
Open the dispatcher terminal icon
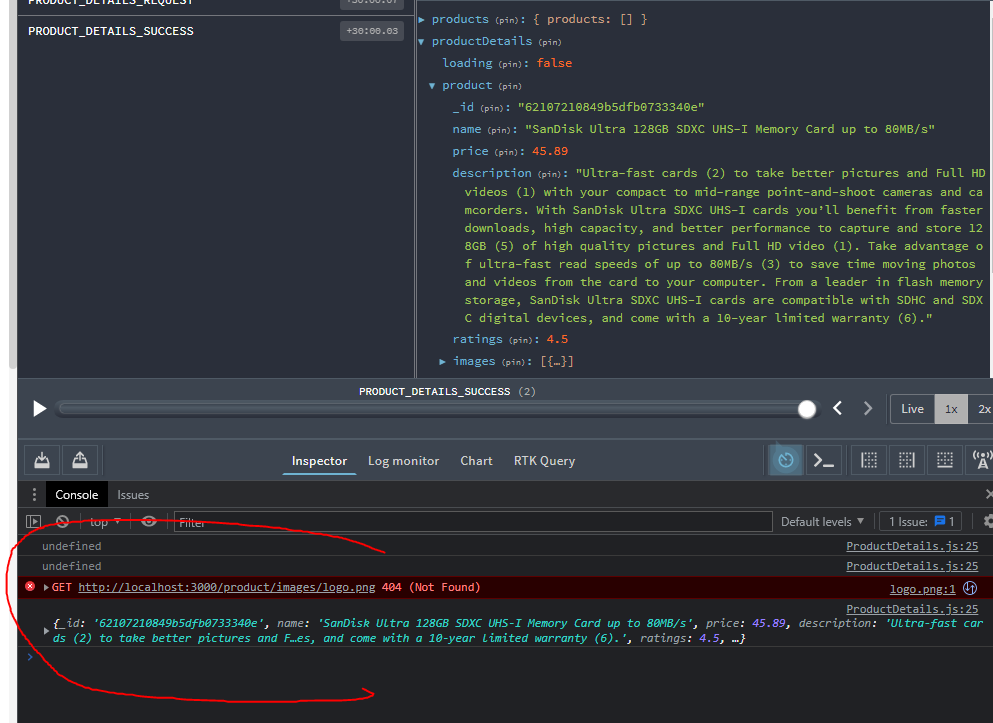(x=823, y=460)
